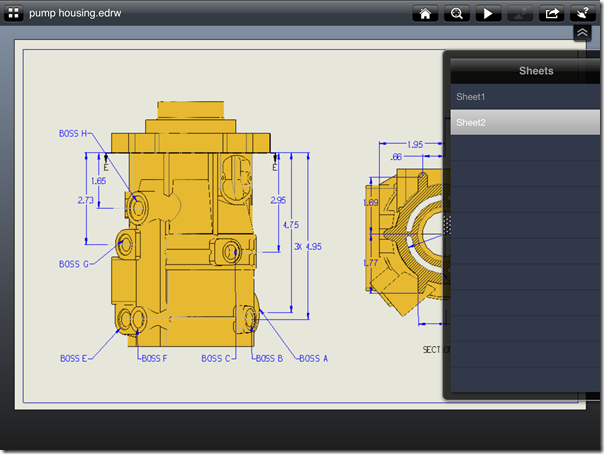Open the file browser grid icon
604x454 pixels.
tap(13, 13)
